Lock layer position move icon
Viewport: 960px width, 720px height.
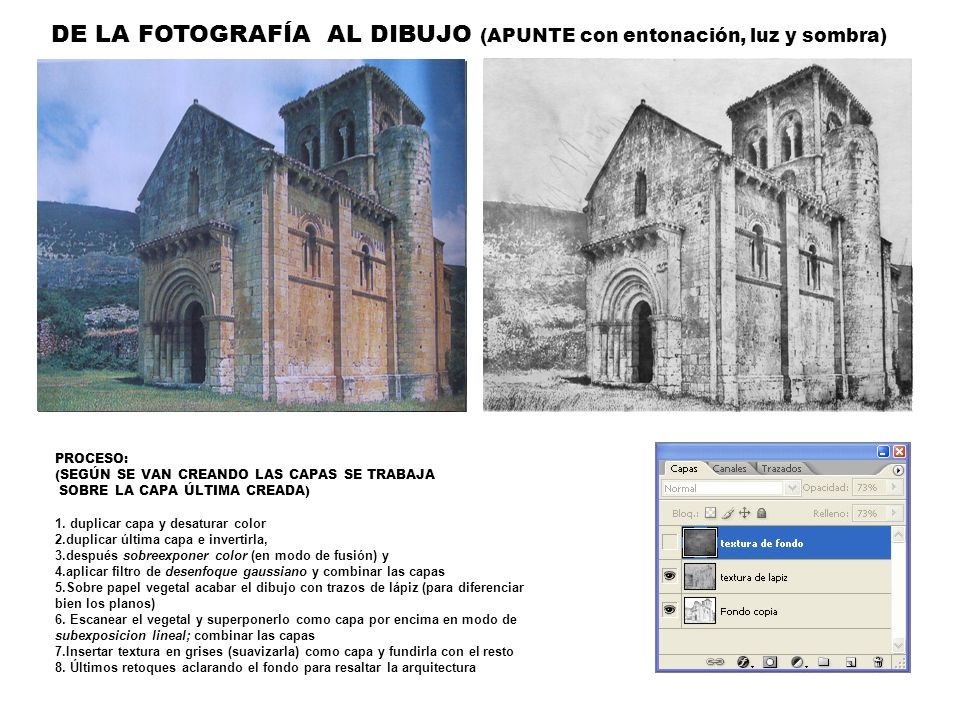pos(744,513)
